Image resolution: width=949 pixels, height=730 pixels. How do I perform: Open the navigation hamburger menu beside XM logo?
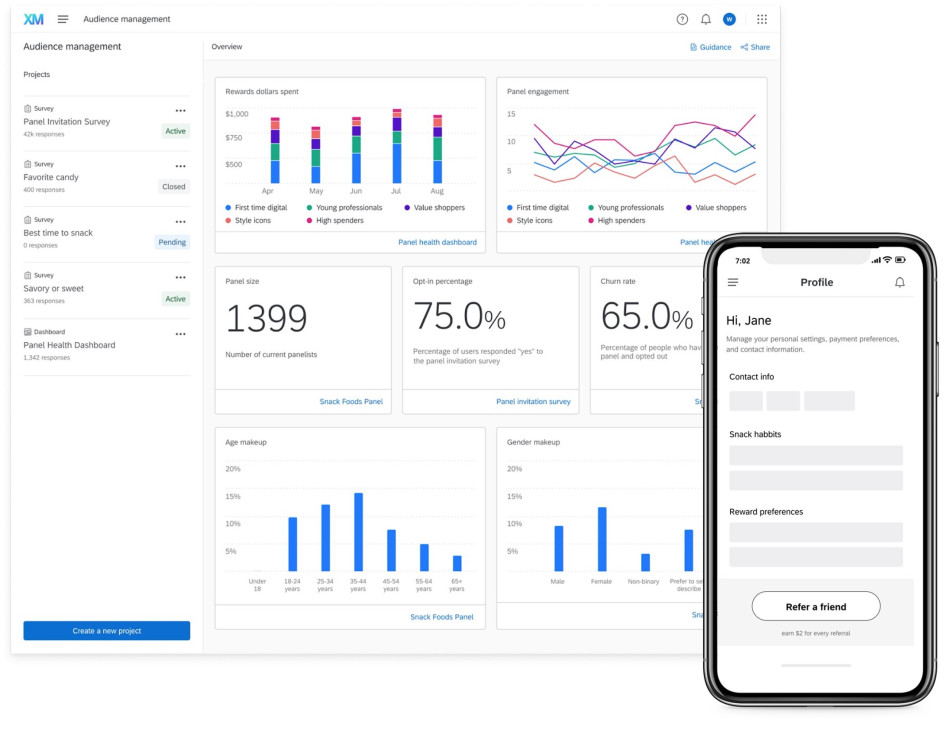click(x=61, y=18)
